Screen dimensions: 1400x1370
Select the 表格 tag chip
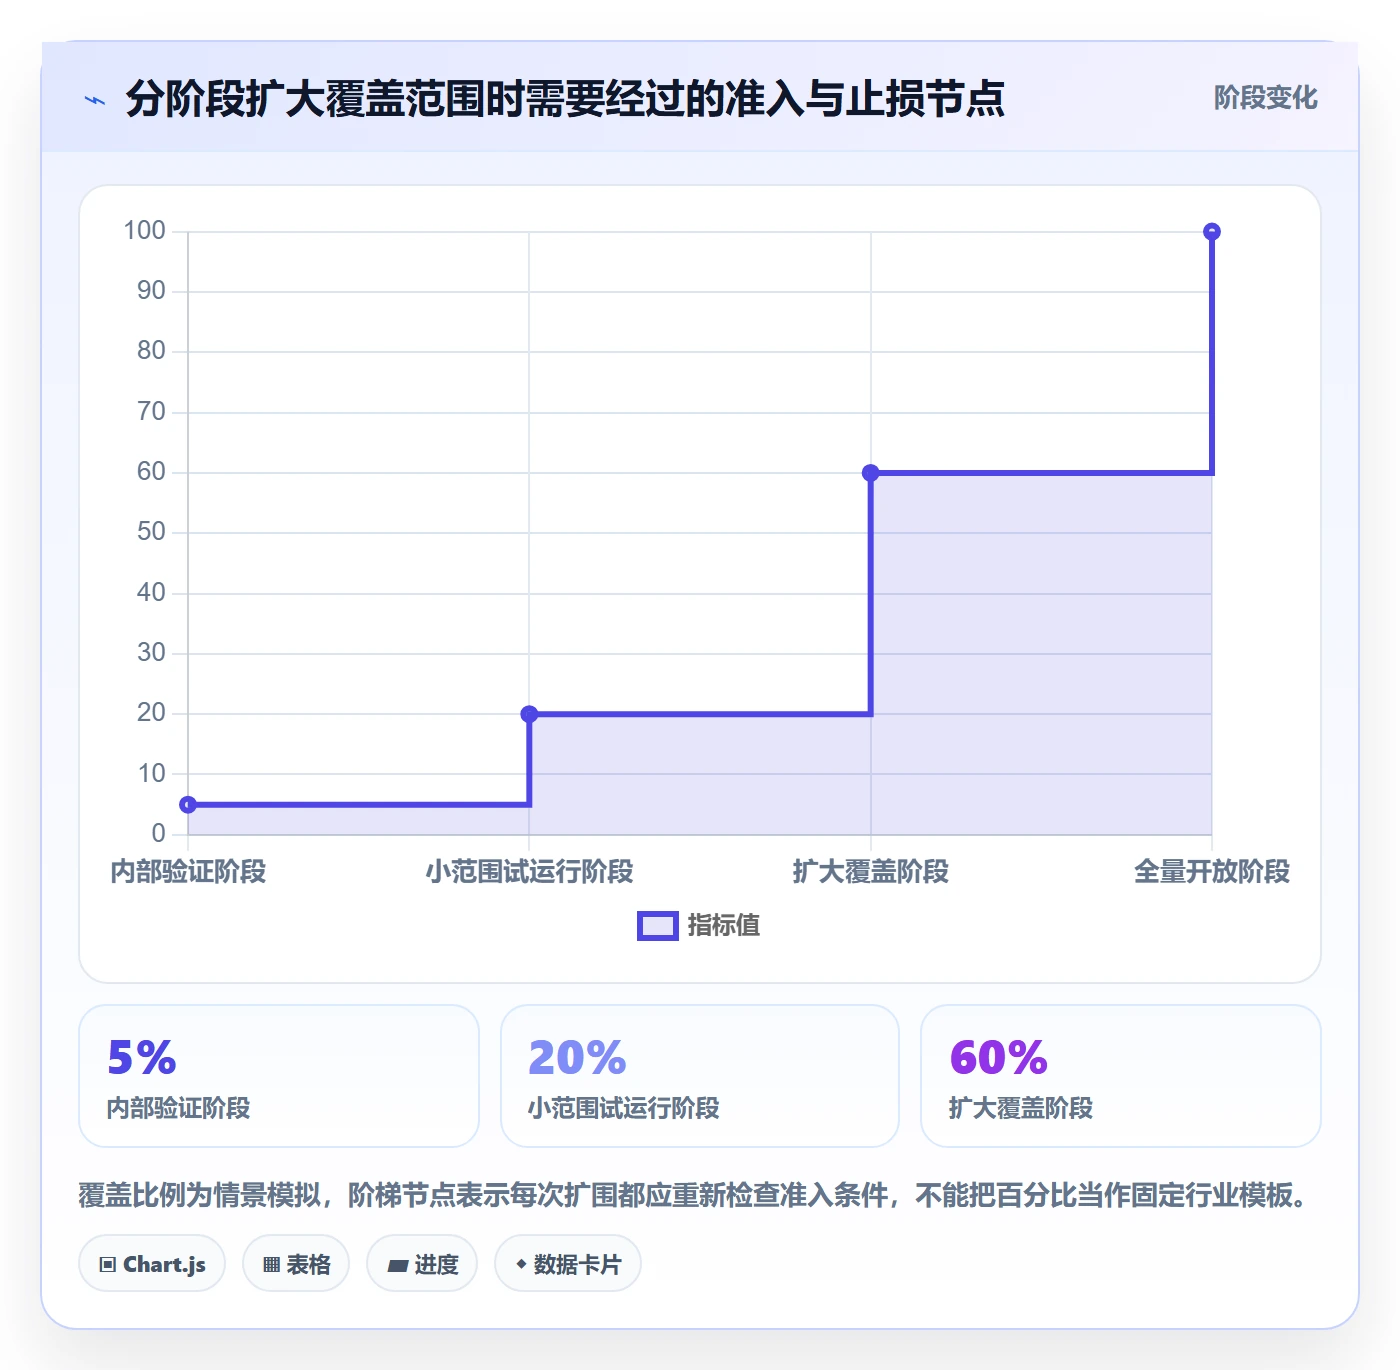pyautogui.click(x=296, y=1264)
